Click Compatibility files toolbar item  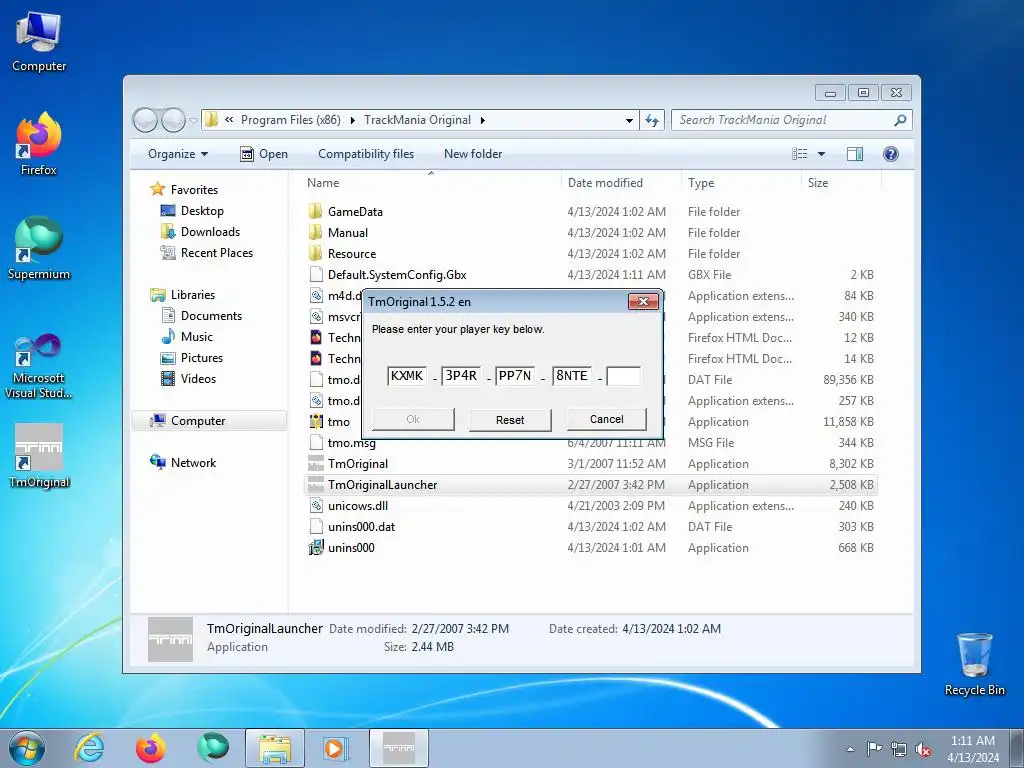[x=366, y=154]
